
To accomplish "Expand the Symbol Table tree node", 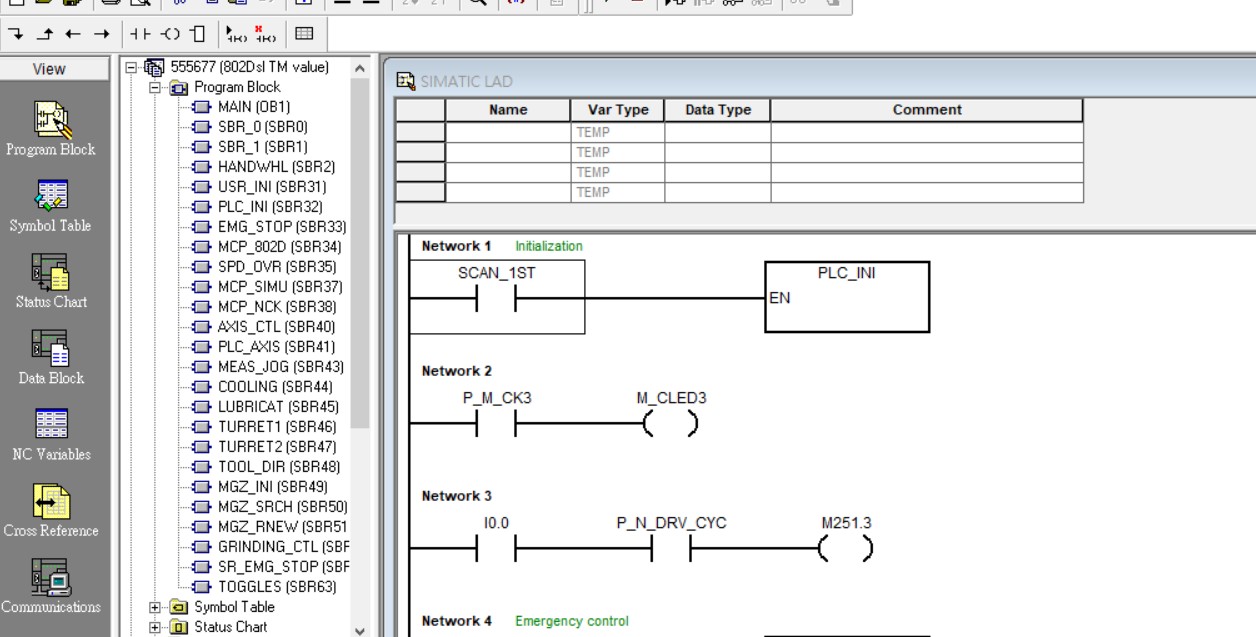I will point(155,607).
